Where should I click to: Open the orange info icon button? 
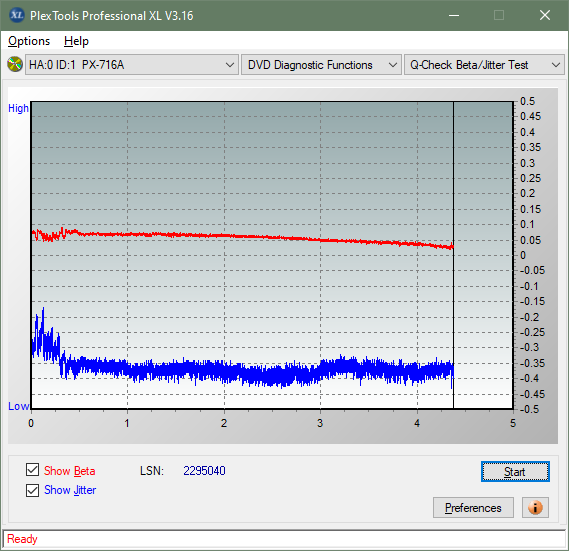coord(535,507)
